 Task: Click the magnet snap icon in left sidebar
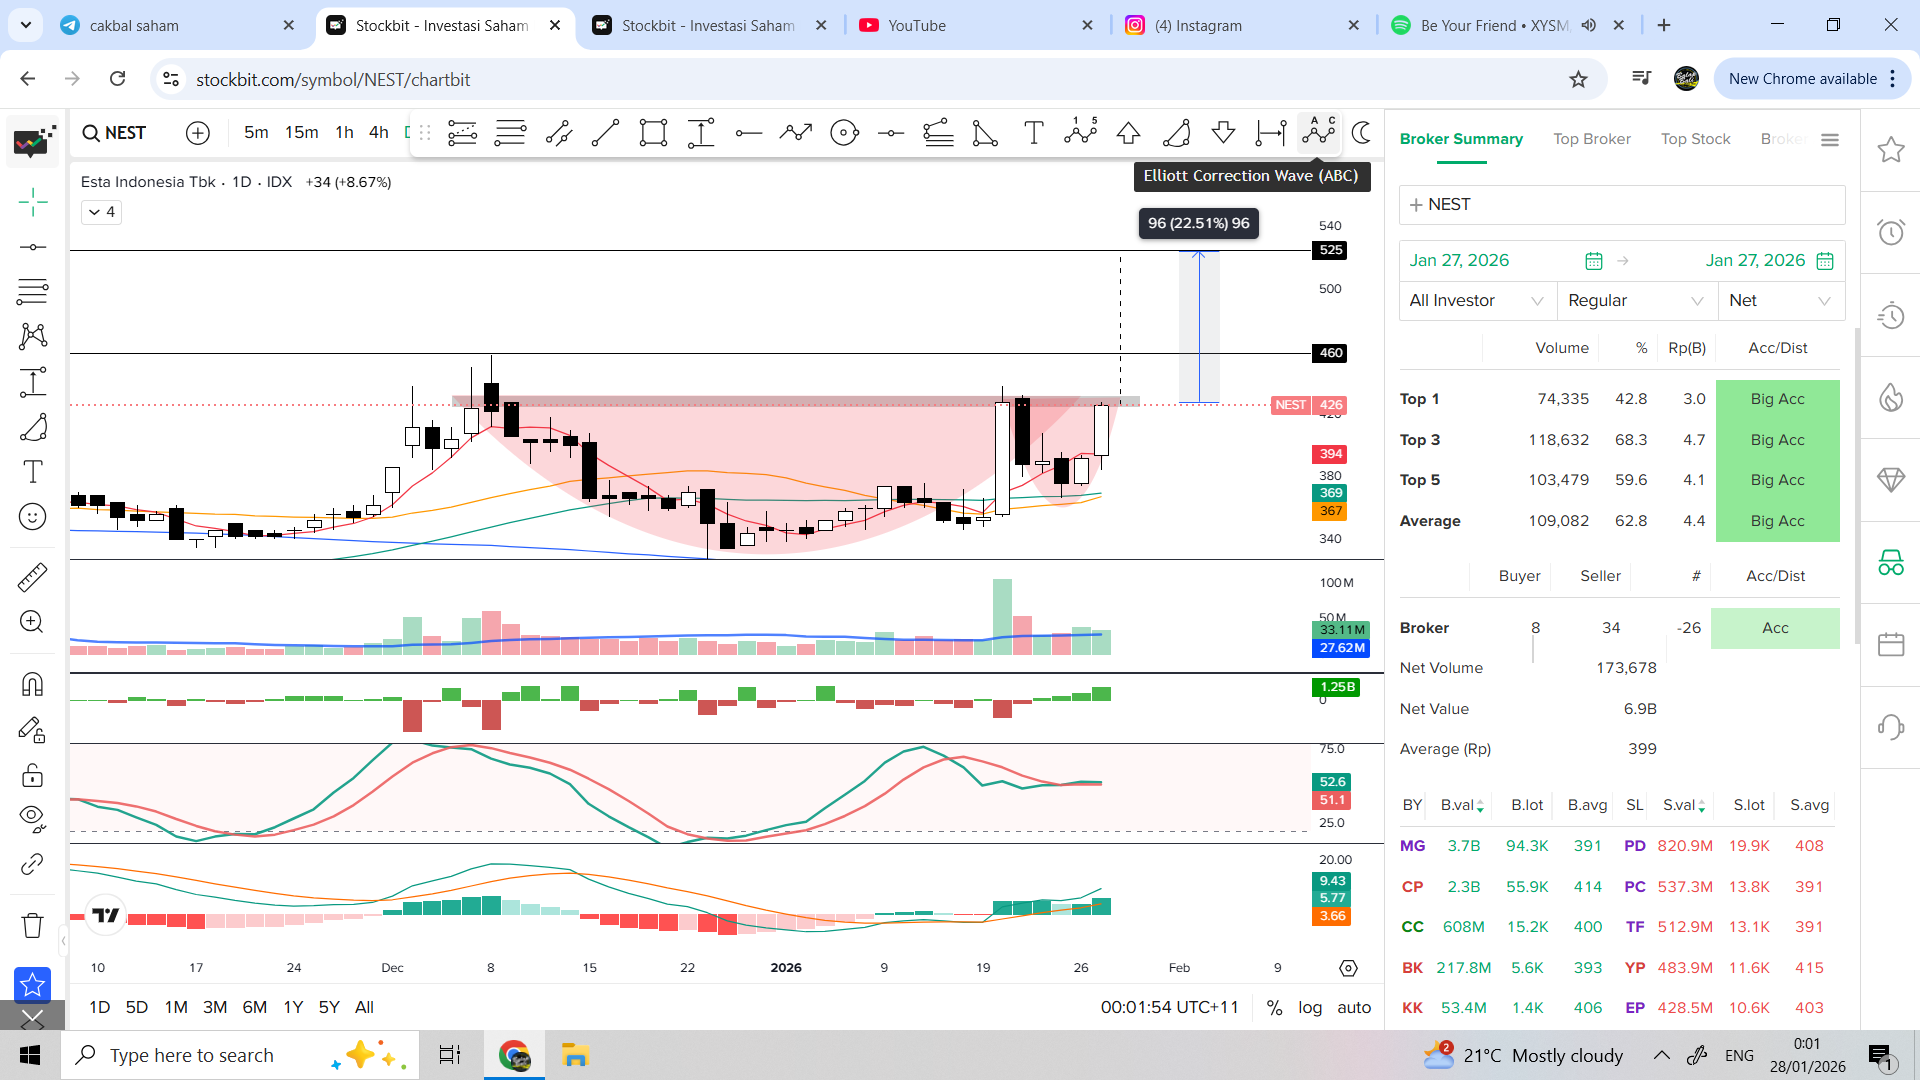pyautogui.click(x=32, y=684)
